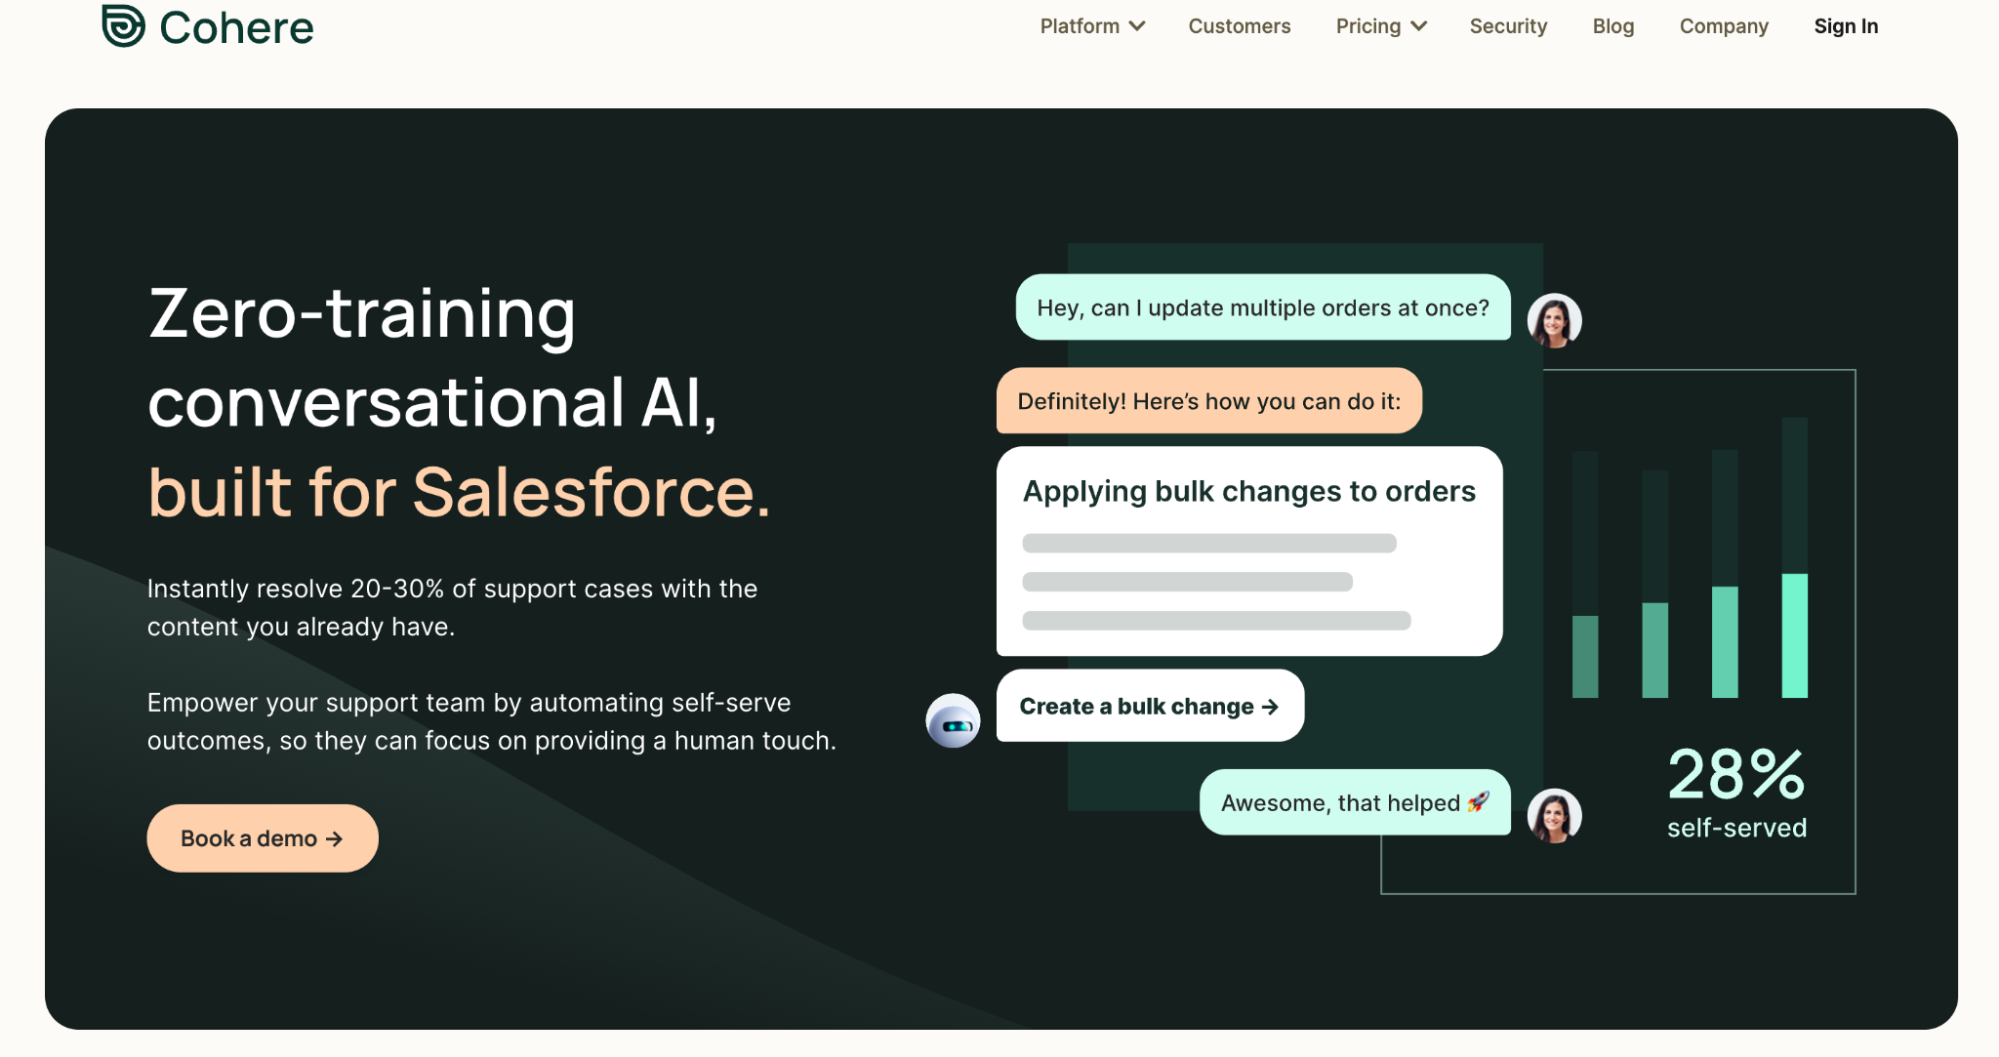This screenshot has width=1999, height=1057.
Task: Click the user avatar beside first chat message
Action: (x=1554, y=320)
